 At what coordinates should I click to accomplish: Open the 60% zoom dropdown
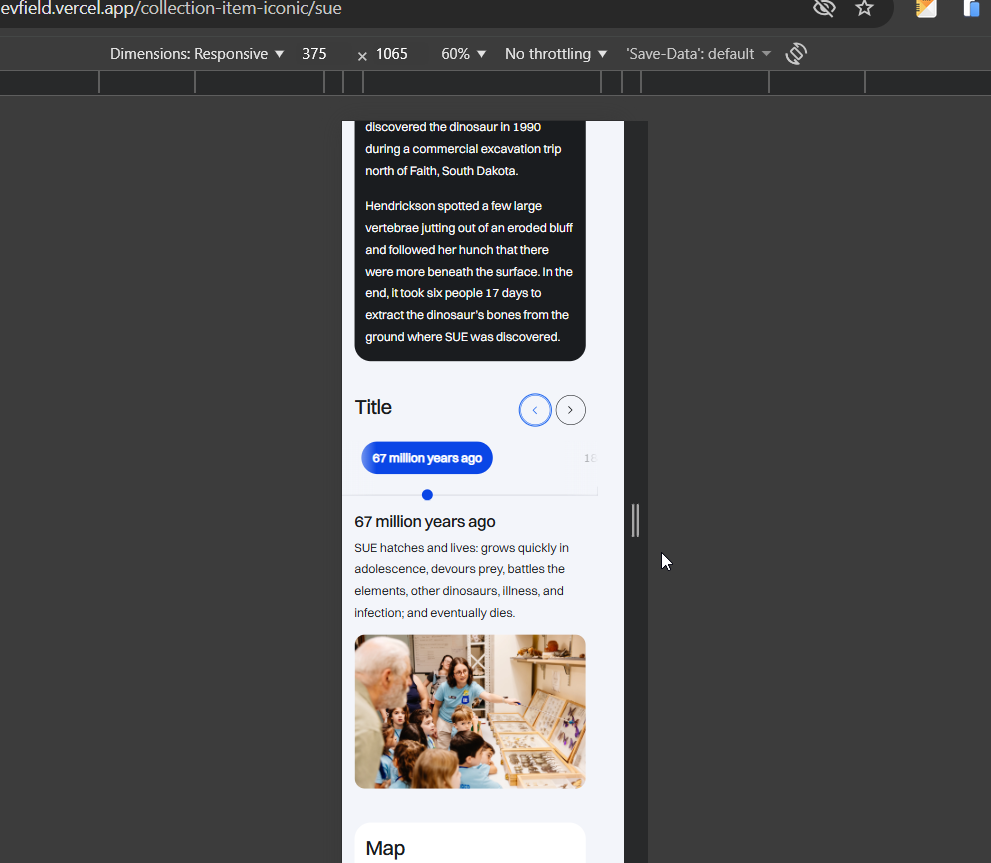[463, 54]
